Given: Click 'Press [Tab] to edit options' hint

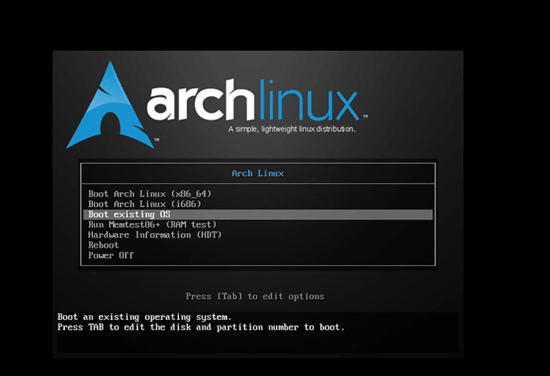Looking at the screenshot, I should coord(255,296).
